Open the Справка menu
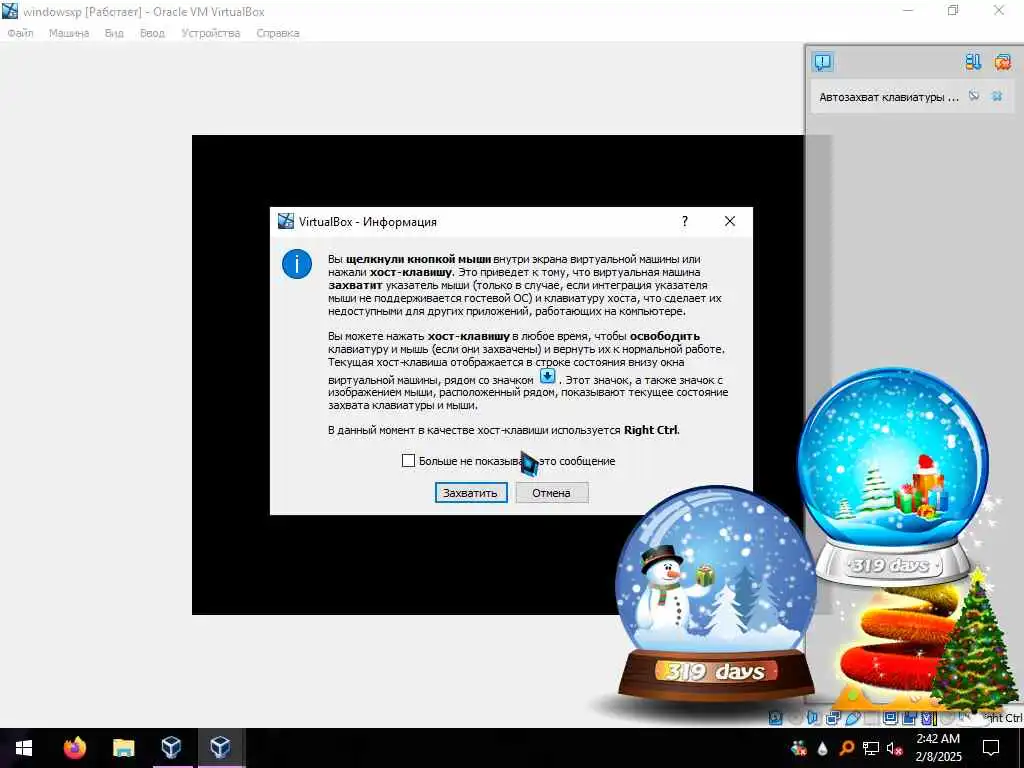 click(278, 33)
